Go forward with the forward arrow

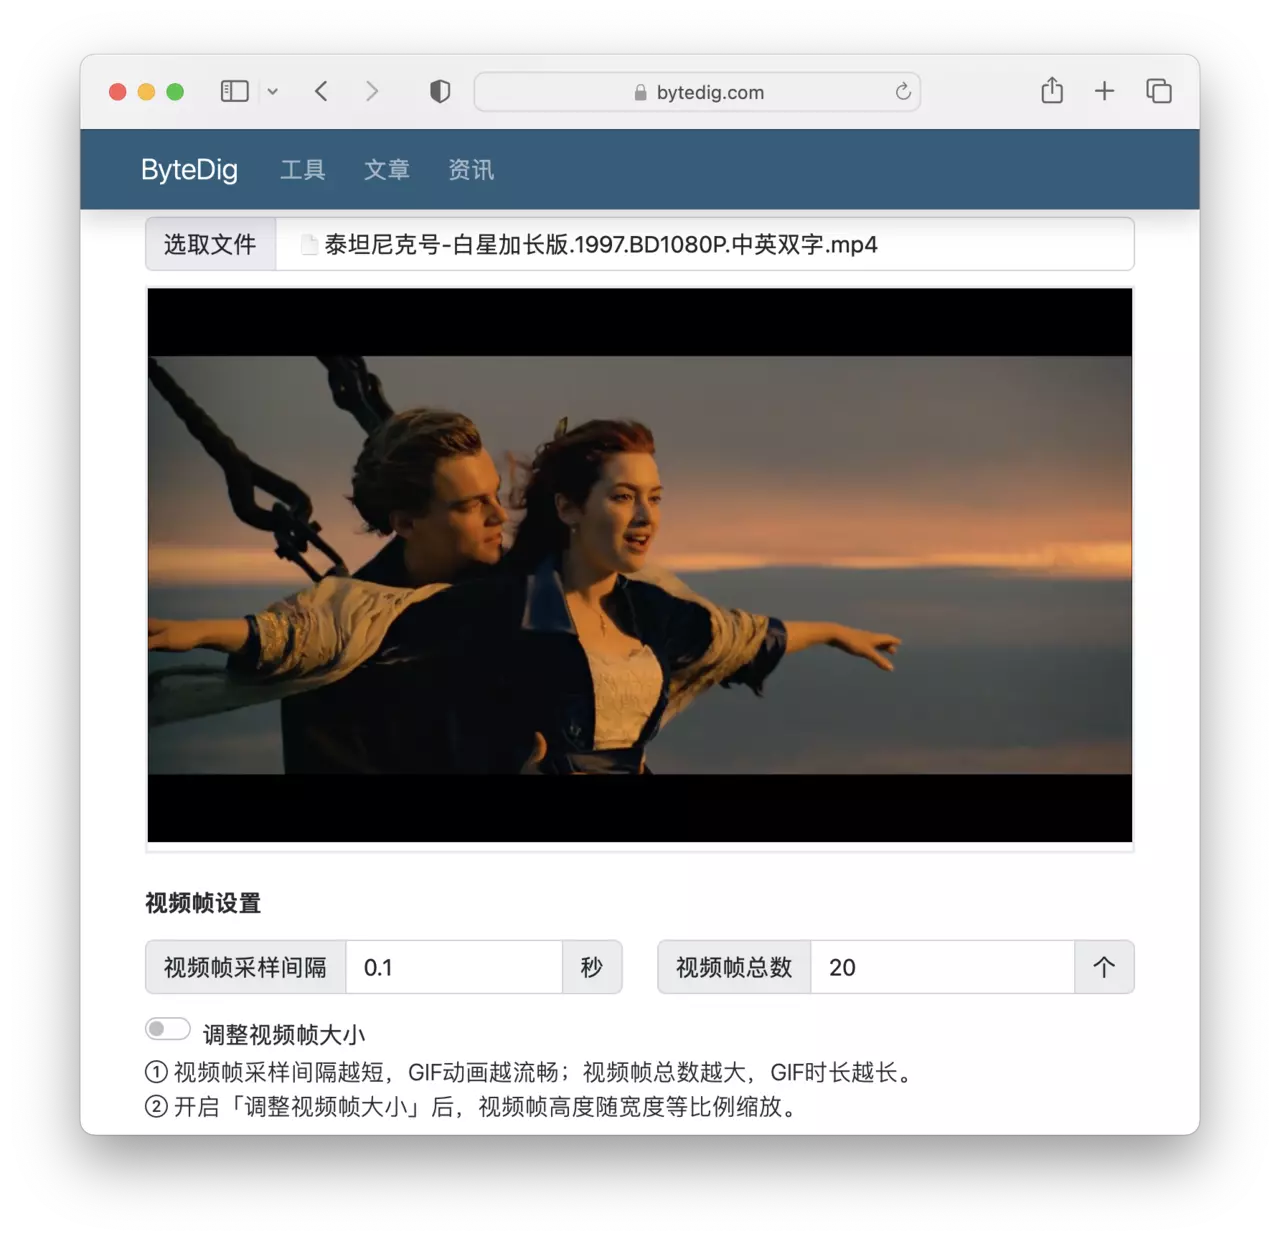pyautogui.click(x=372, y=91)
